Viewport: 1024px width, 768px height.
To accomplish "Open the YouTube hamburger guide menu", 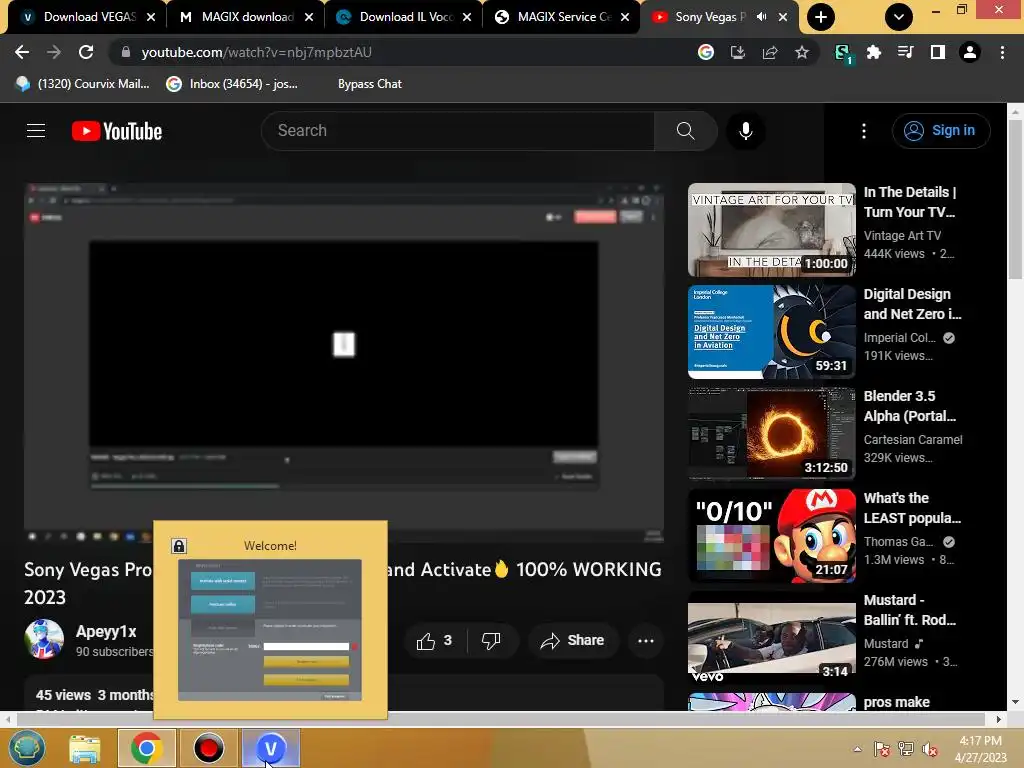I will coord(36,131).
